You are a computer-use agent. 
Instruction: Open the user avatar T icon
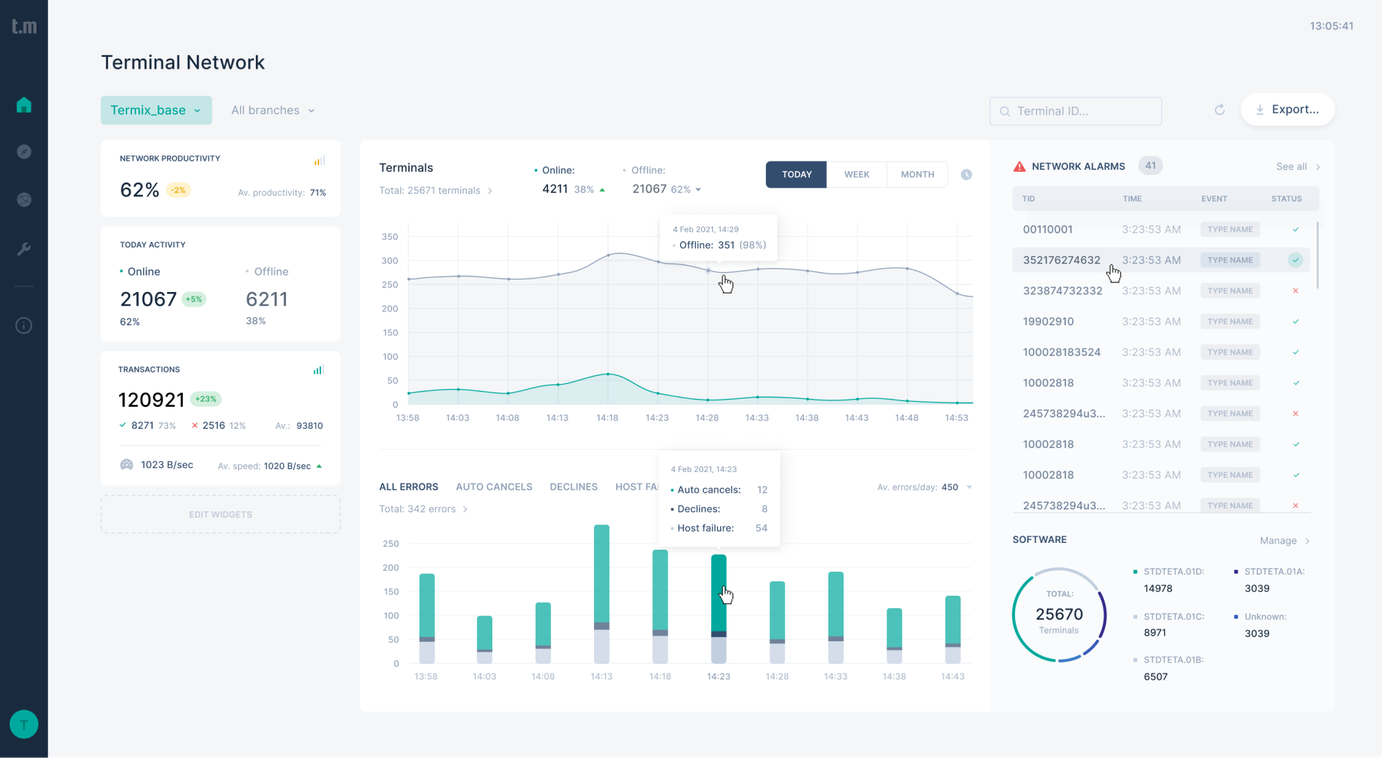click(24, 724)
